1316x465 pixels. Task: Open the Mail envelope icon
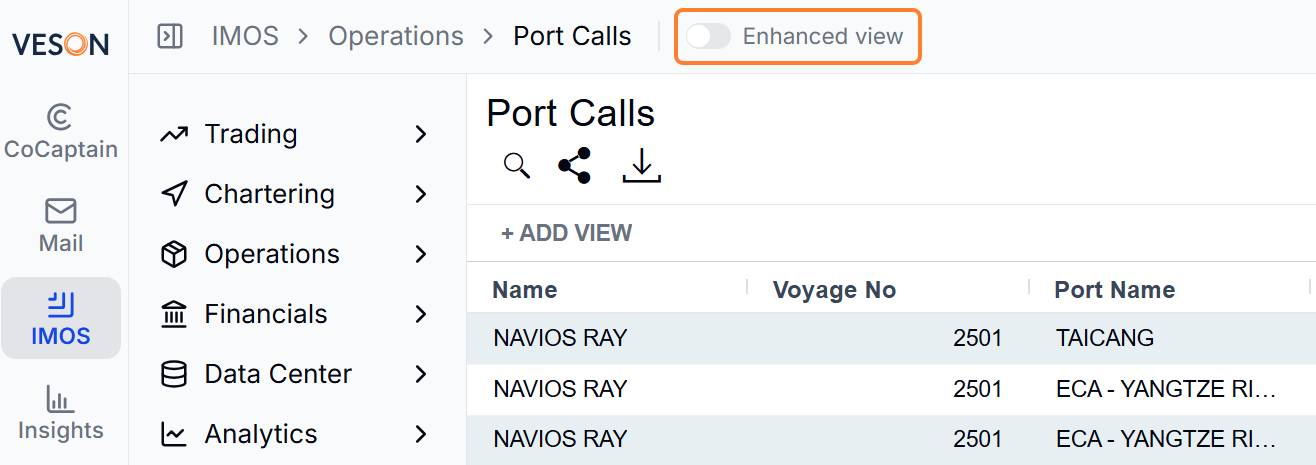[61, 211]
